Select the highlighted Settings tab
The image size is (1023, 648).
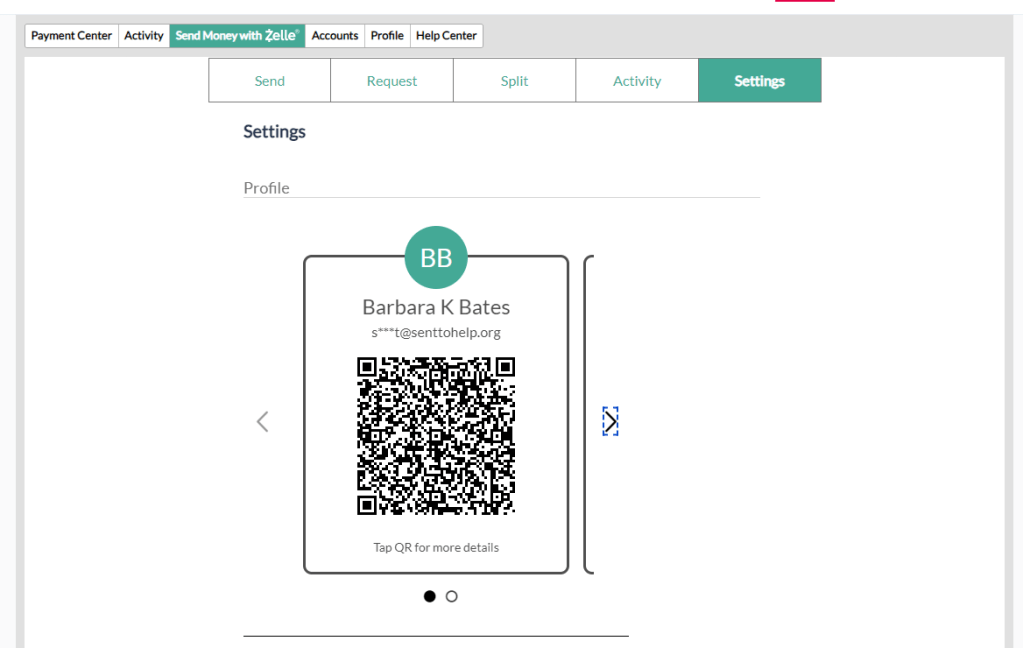click(x=759, y=81)
